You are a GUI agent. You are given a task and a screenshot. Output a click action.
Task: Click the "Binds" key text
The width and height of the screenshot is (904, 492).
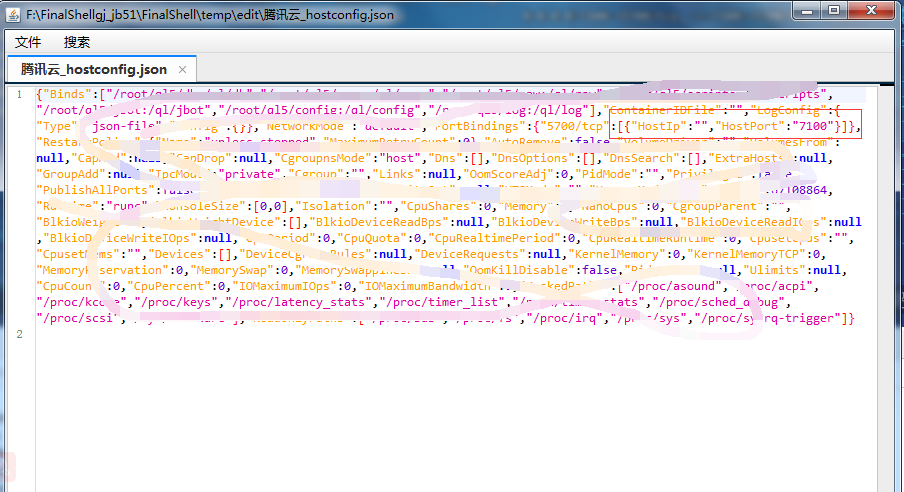click(x=67, y=95)
